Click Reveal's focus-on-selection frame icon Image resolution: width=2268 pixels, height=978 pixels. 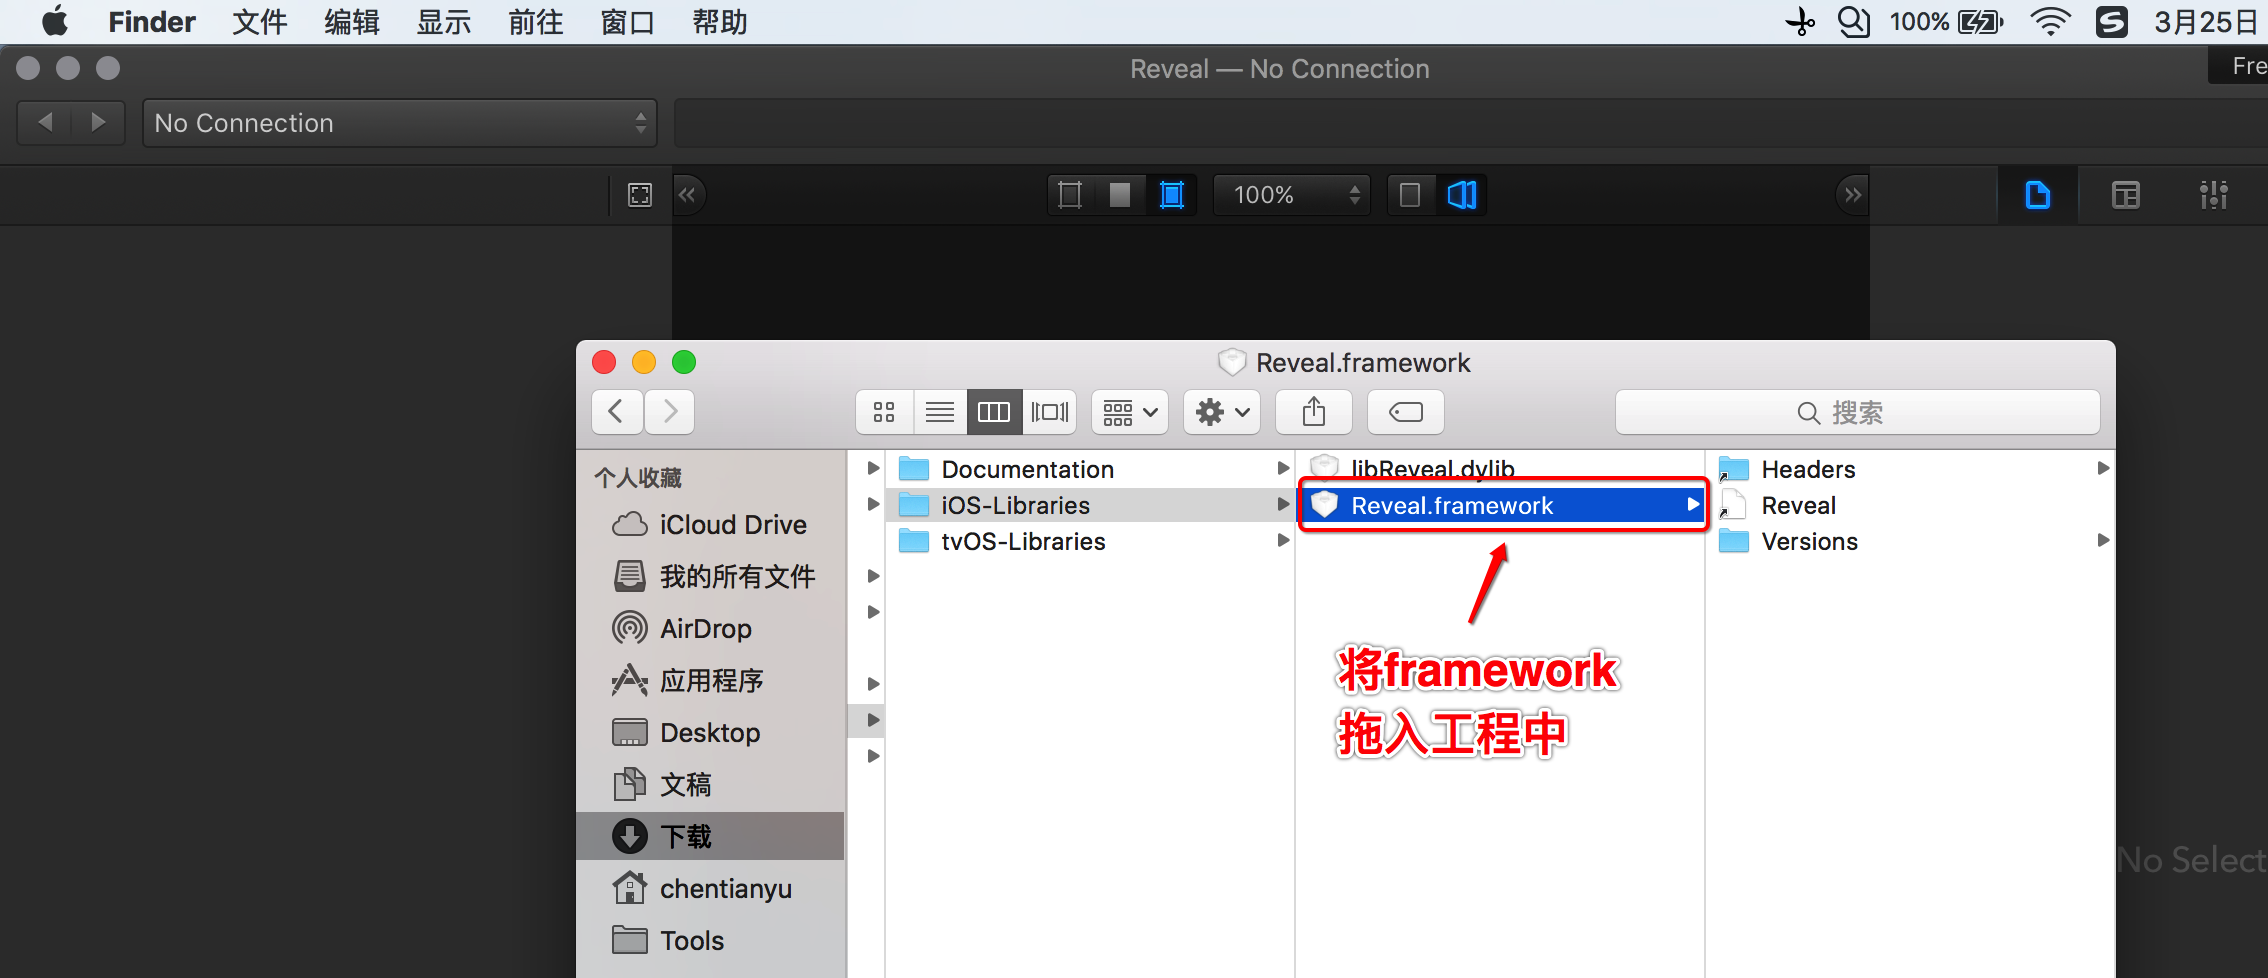point(640,195)
